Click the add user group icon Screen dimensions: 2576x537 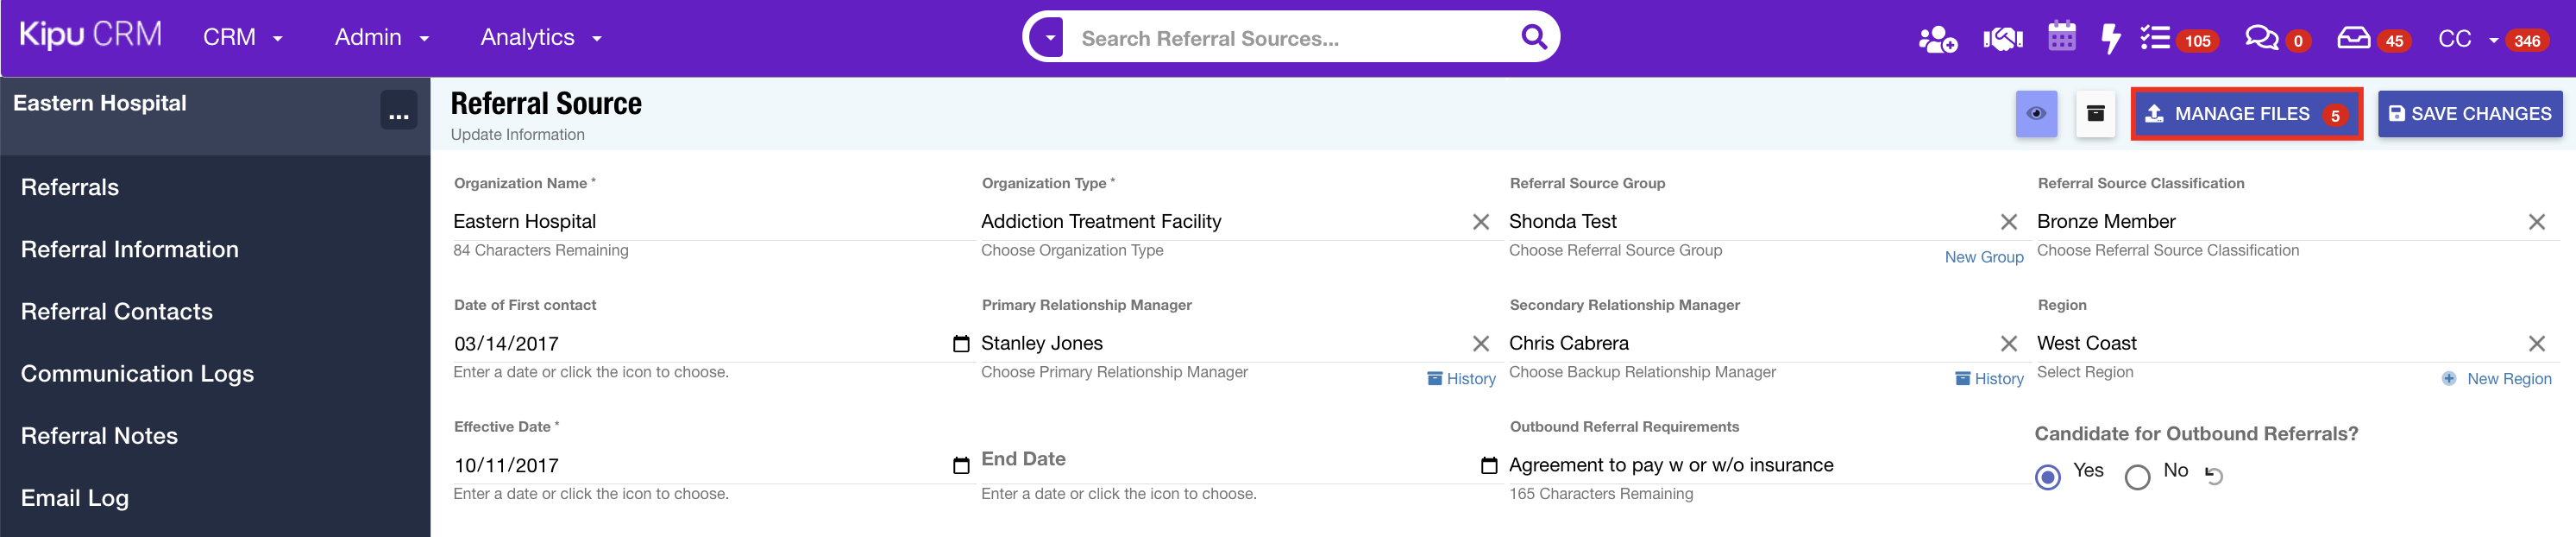click(x=1936, y=39)
